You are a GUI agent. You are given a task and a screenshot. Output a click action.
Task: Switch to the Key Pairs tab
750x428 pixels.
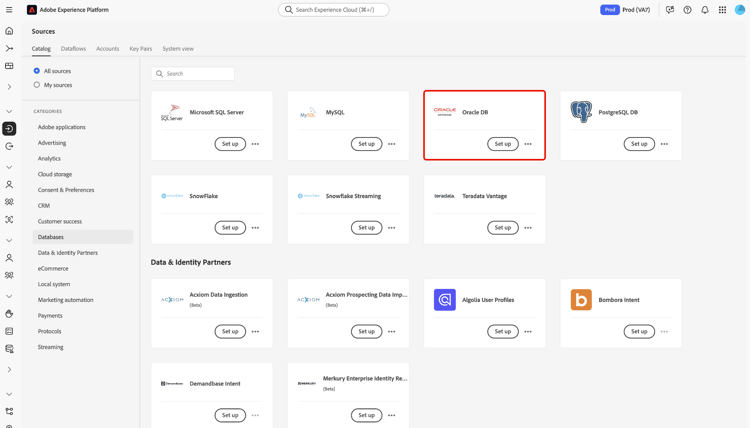tap(141, 49)
